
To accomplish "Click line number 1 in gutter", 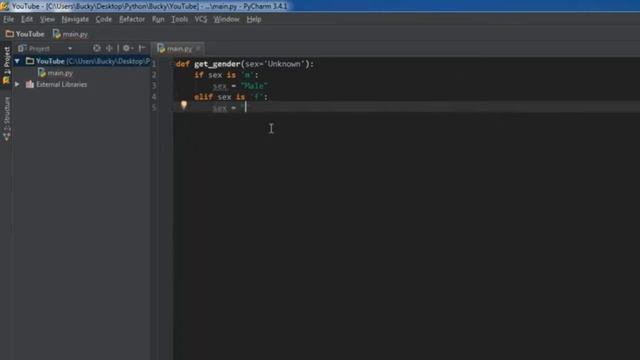I will [x=154, y=64].
